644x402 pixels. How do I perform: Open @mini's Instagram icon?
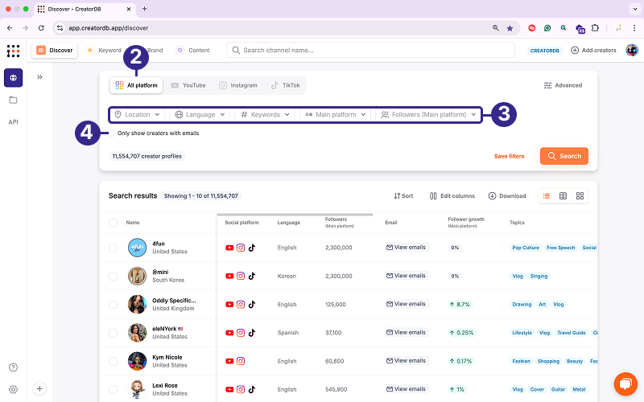[x=241, y=276]
